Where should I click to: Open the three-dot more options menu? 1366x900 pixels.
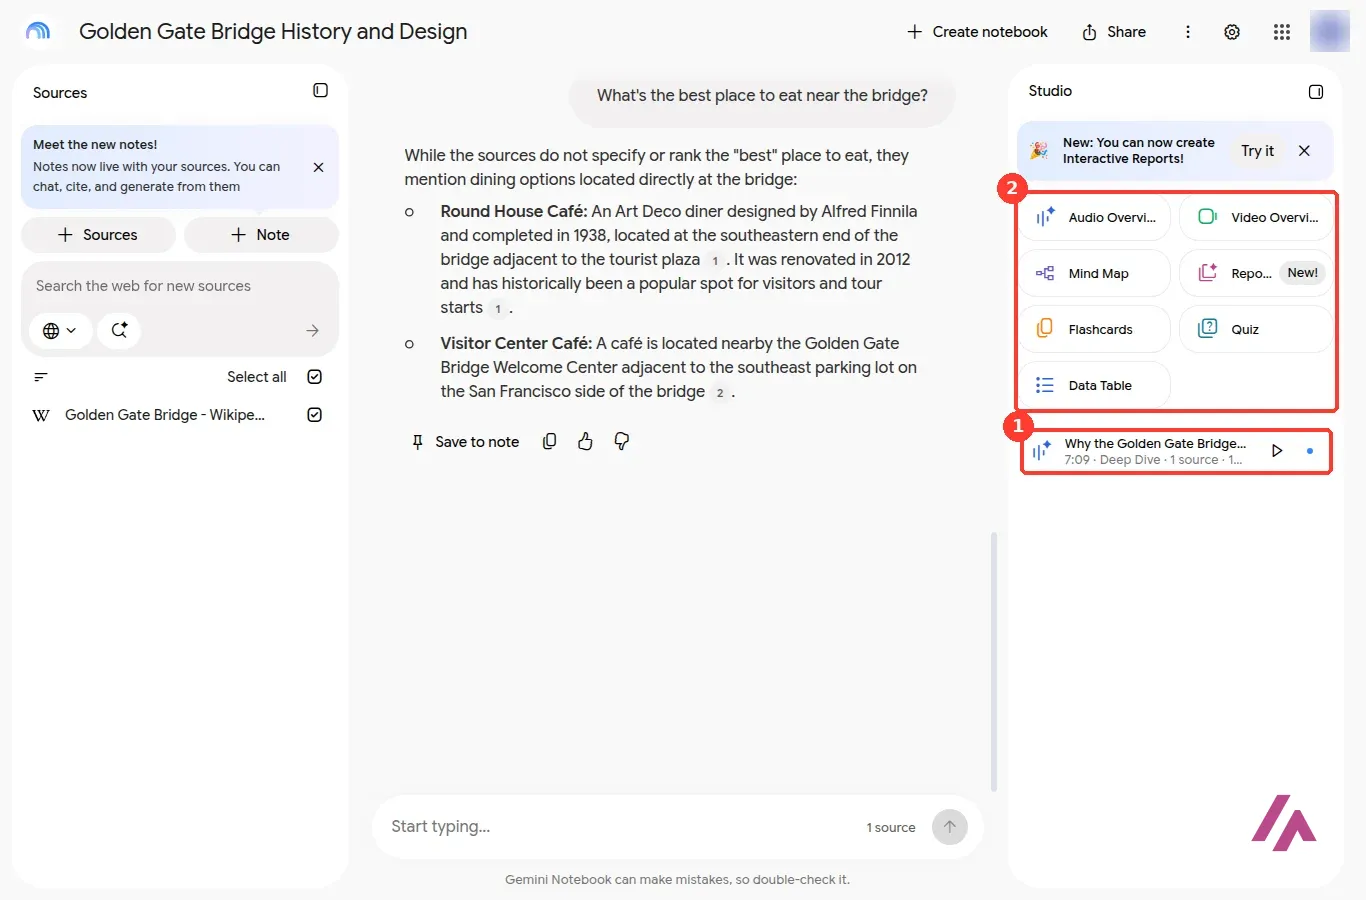[x=1188, y=32]
